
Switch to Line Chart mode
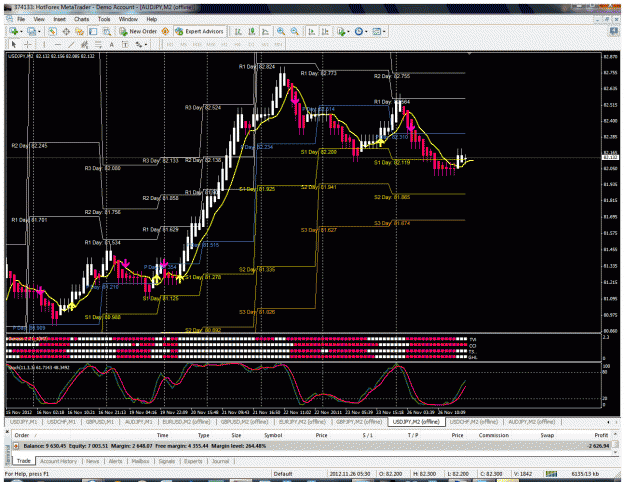click(x=265, y=31)
